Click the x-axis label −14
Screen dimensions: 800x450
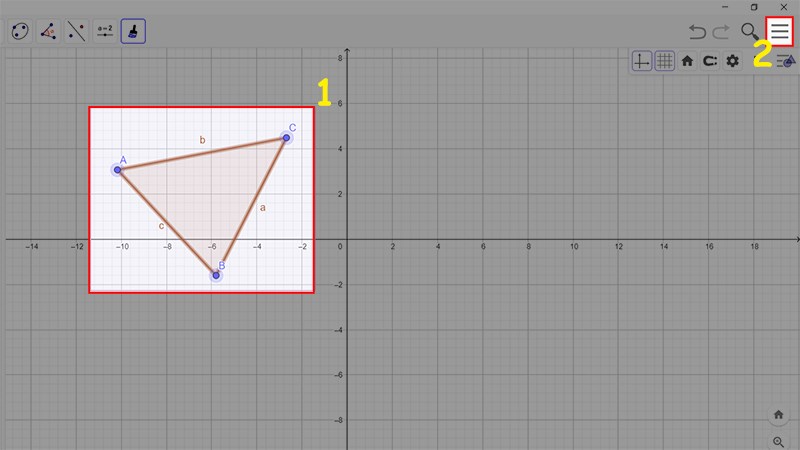32,246
